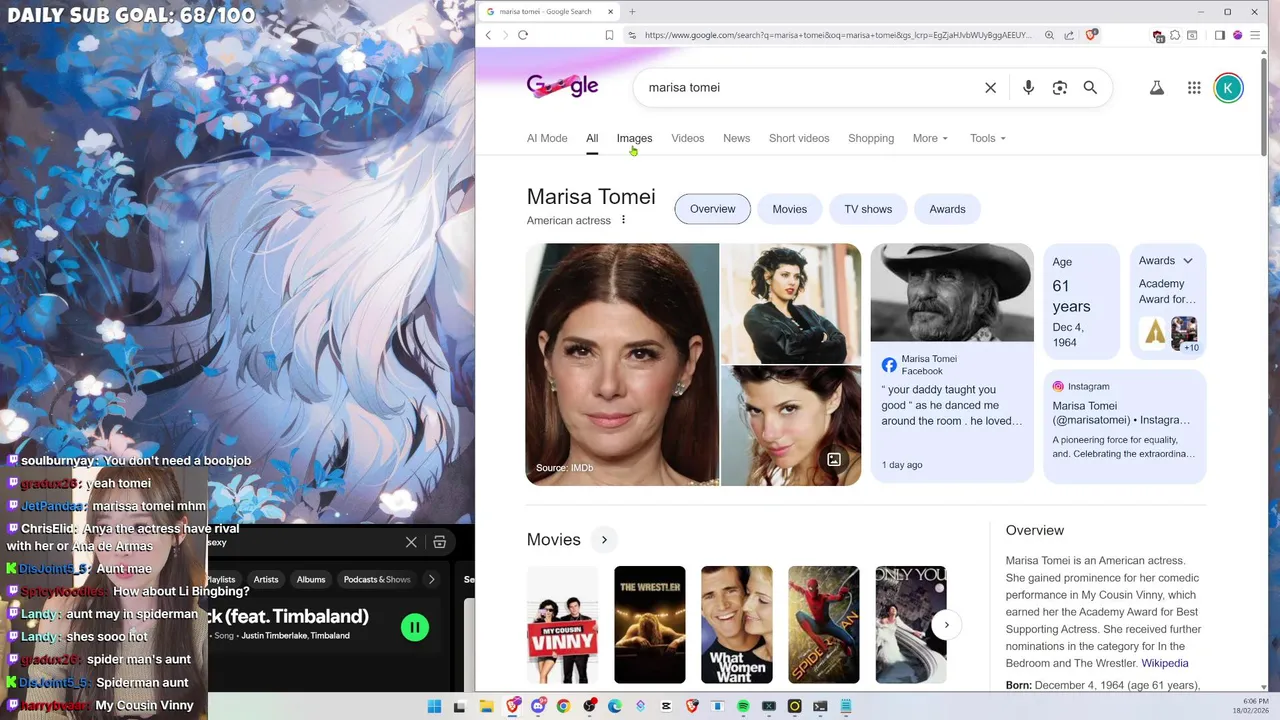Open Windows Start menu

(434, 706)
